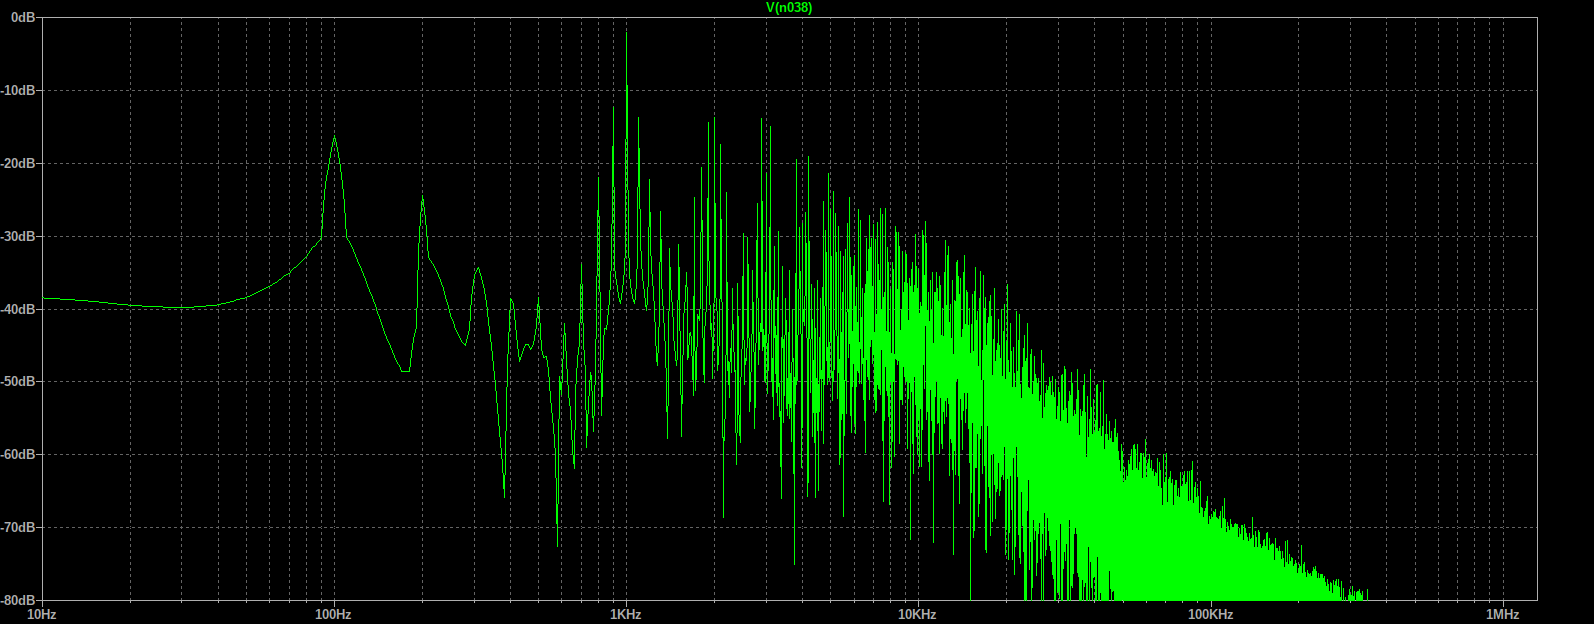Click the -10dB axis label
Image resolution: width=1594 pixels, height=624 pixels.
(x=19, y=90)
